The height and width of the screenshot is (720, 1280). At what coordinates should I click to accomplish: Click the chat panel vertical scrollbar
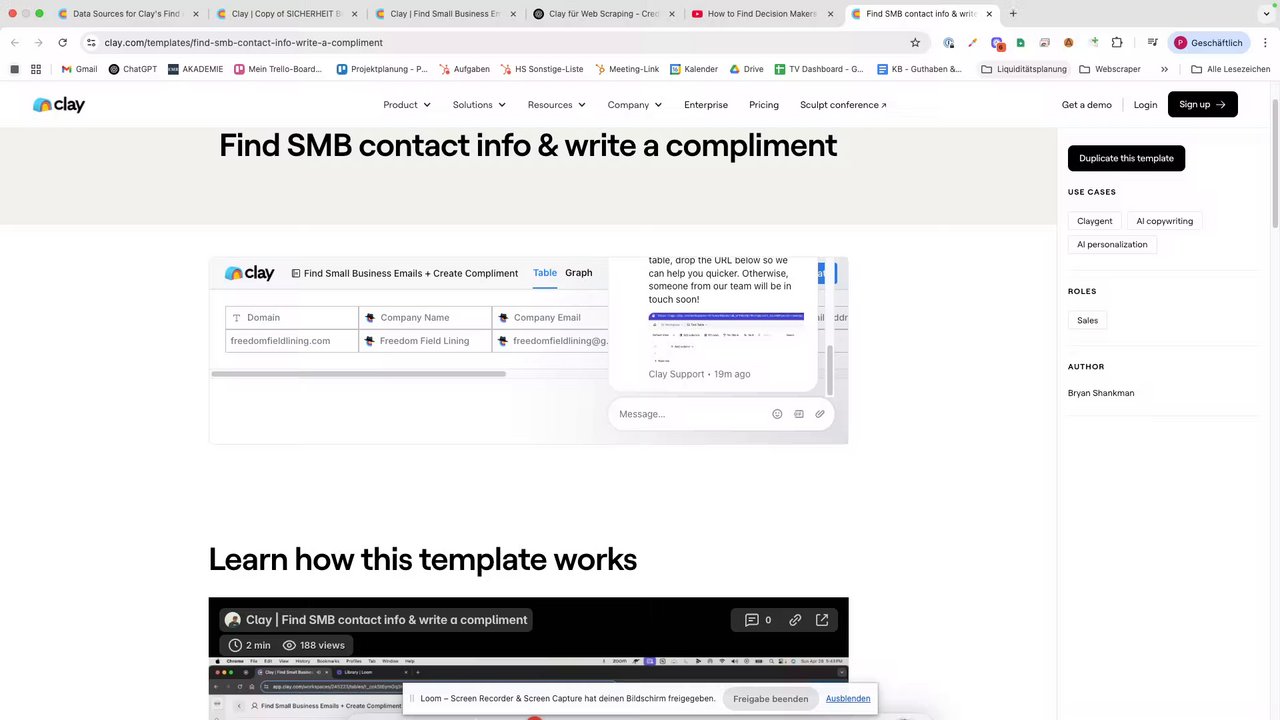(829, 369)
